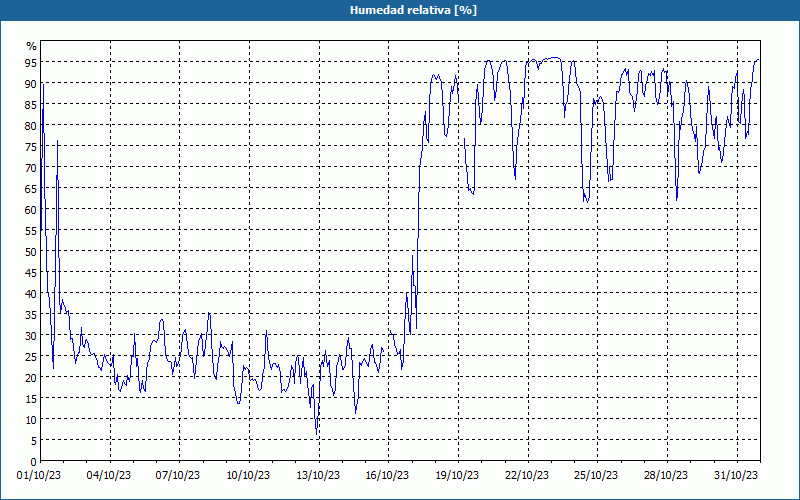800x500 pixels.
Task: Click the 04/10/23 date label
Action: [x=109, y=475]
